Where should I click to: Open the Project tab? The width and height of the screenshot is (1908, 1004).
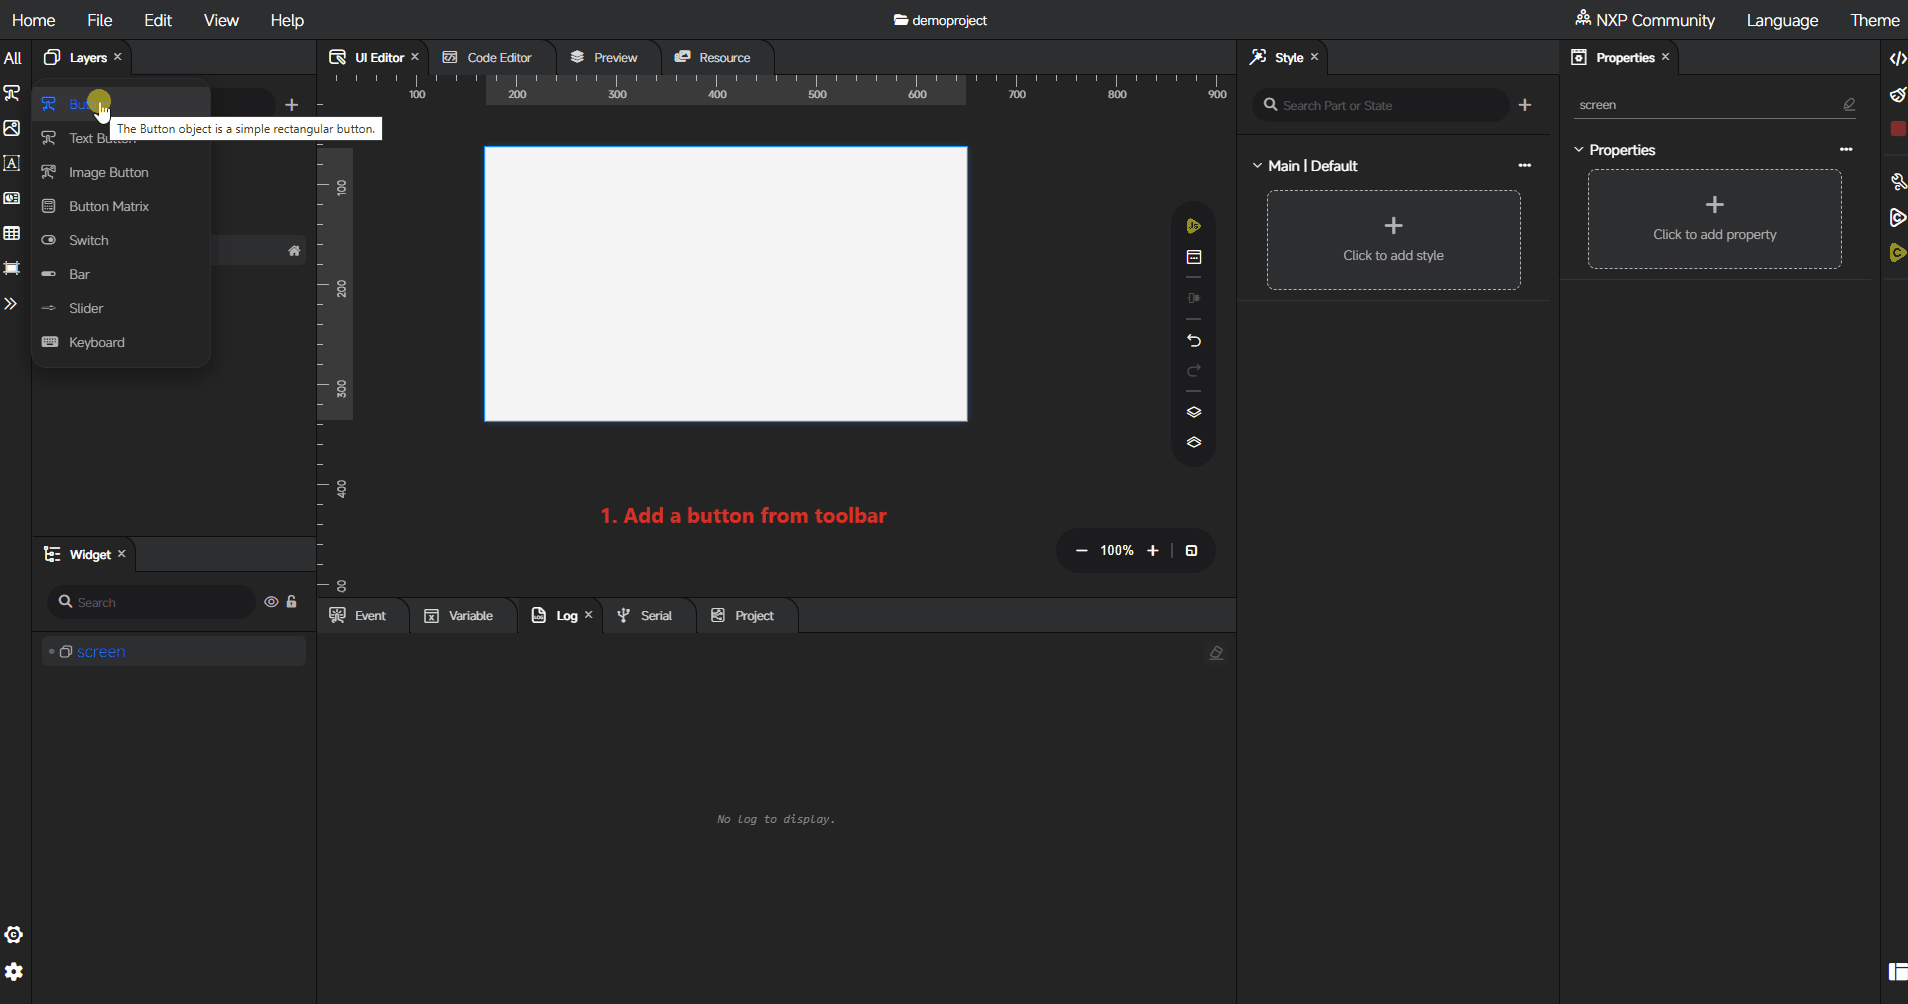point(743,615)
